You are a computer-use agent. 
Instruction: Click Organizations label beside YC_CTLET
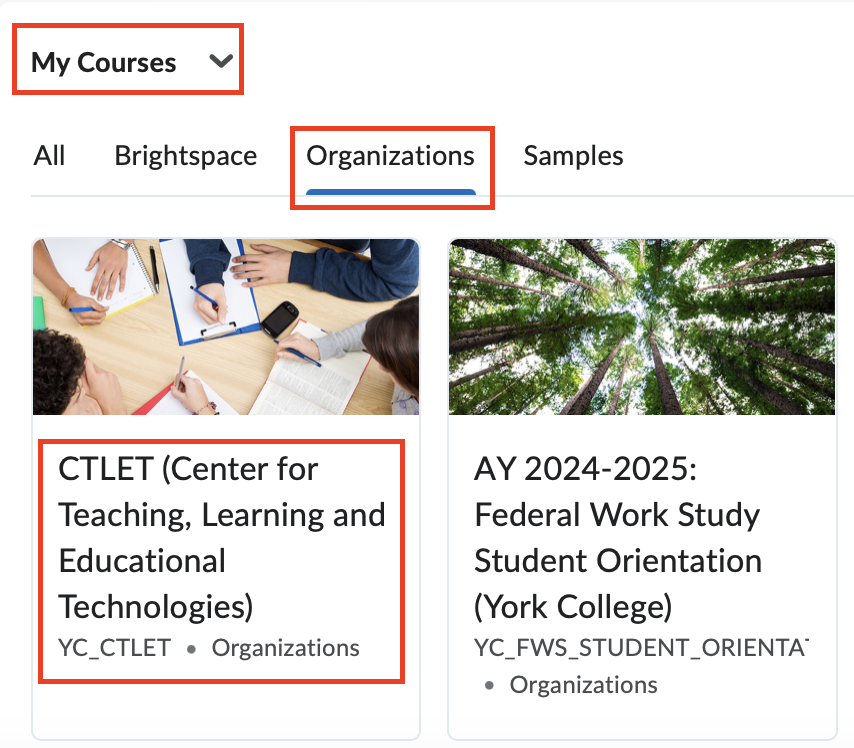pyautogui.click(x=285, y=648)
